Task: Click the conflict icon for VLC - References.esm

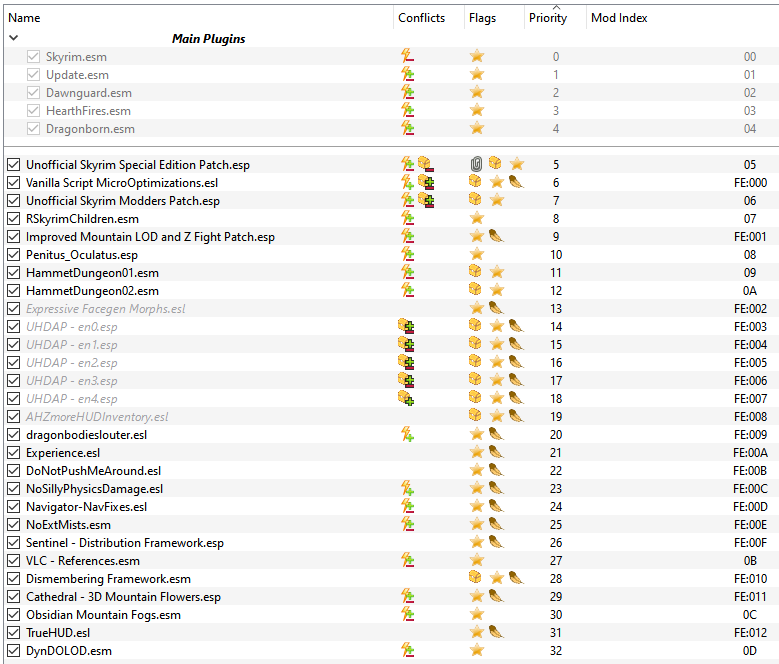Action: pyautogui.click(x=407, y=560)
